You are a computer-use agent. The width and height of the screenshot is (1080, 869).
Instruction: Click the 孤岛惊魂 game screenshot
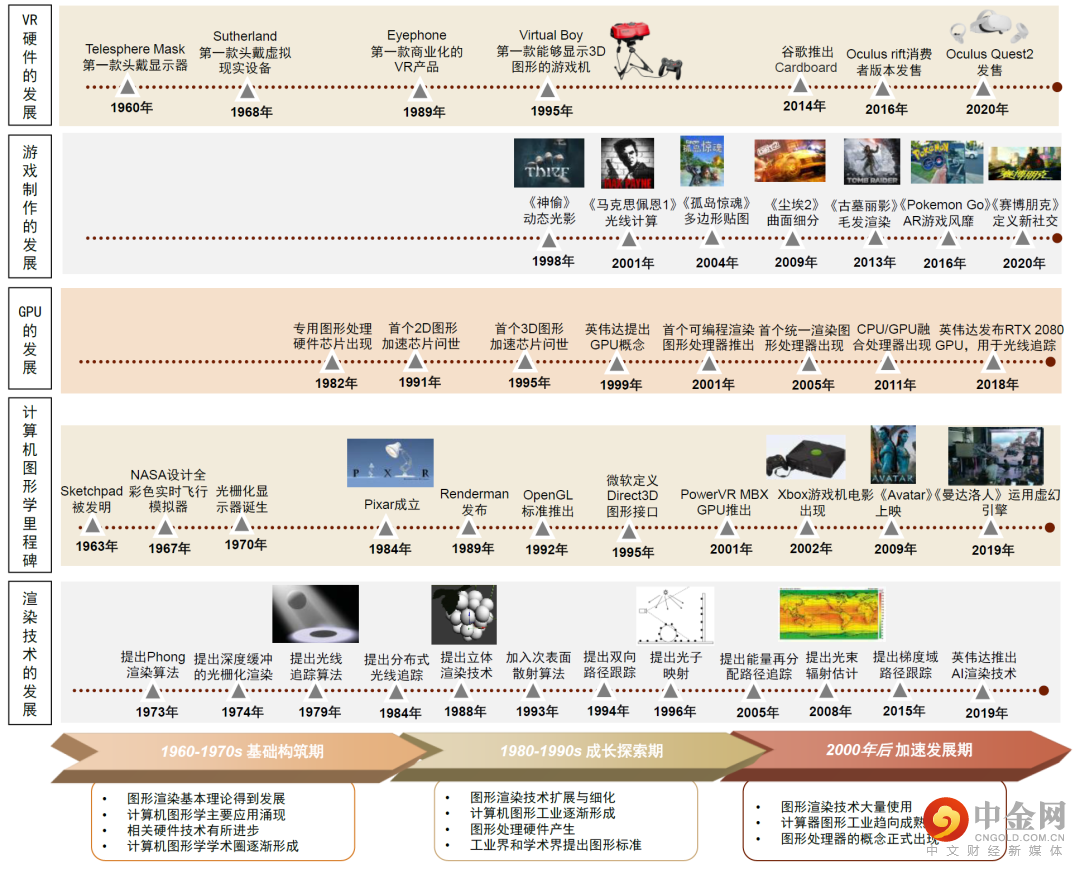(x=702, y=161)
